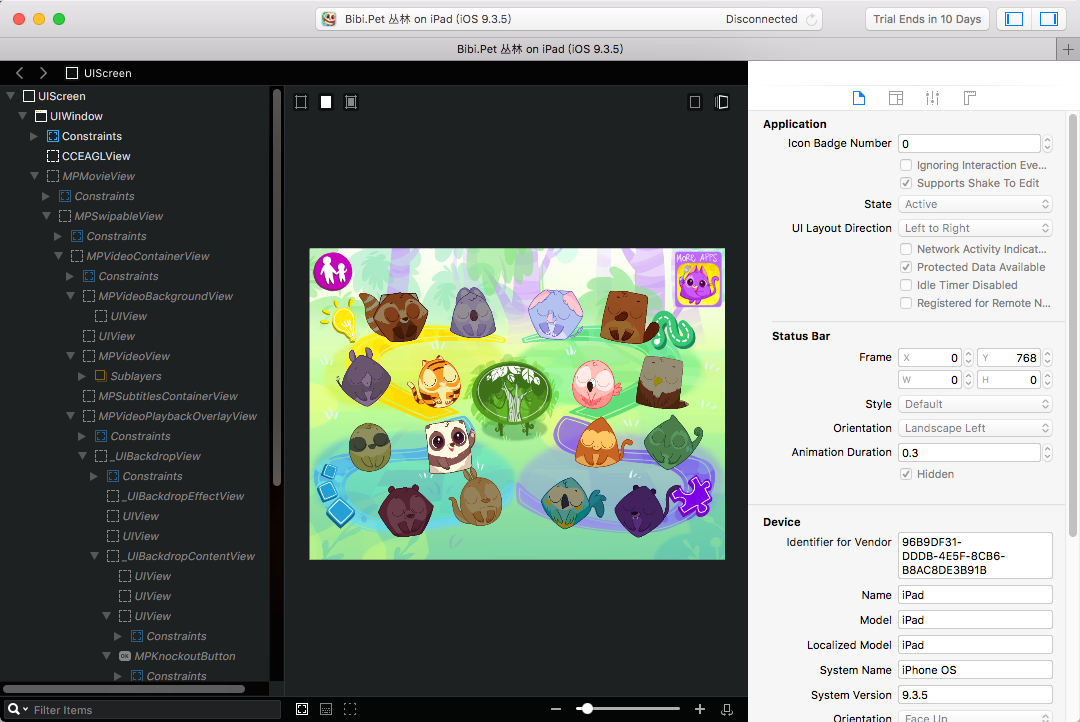Expand the Sublayers node

point(82,376)
